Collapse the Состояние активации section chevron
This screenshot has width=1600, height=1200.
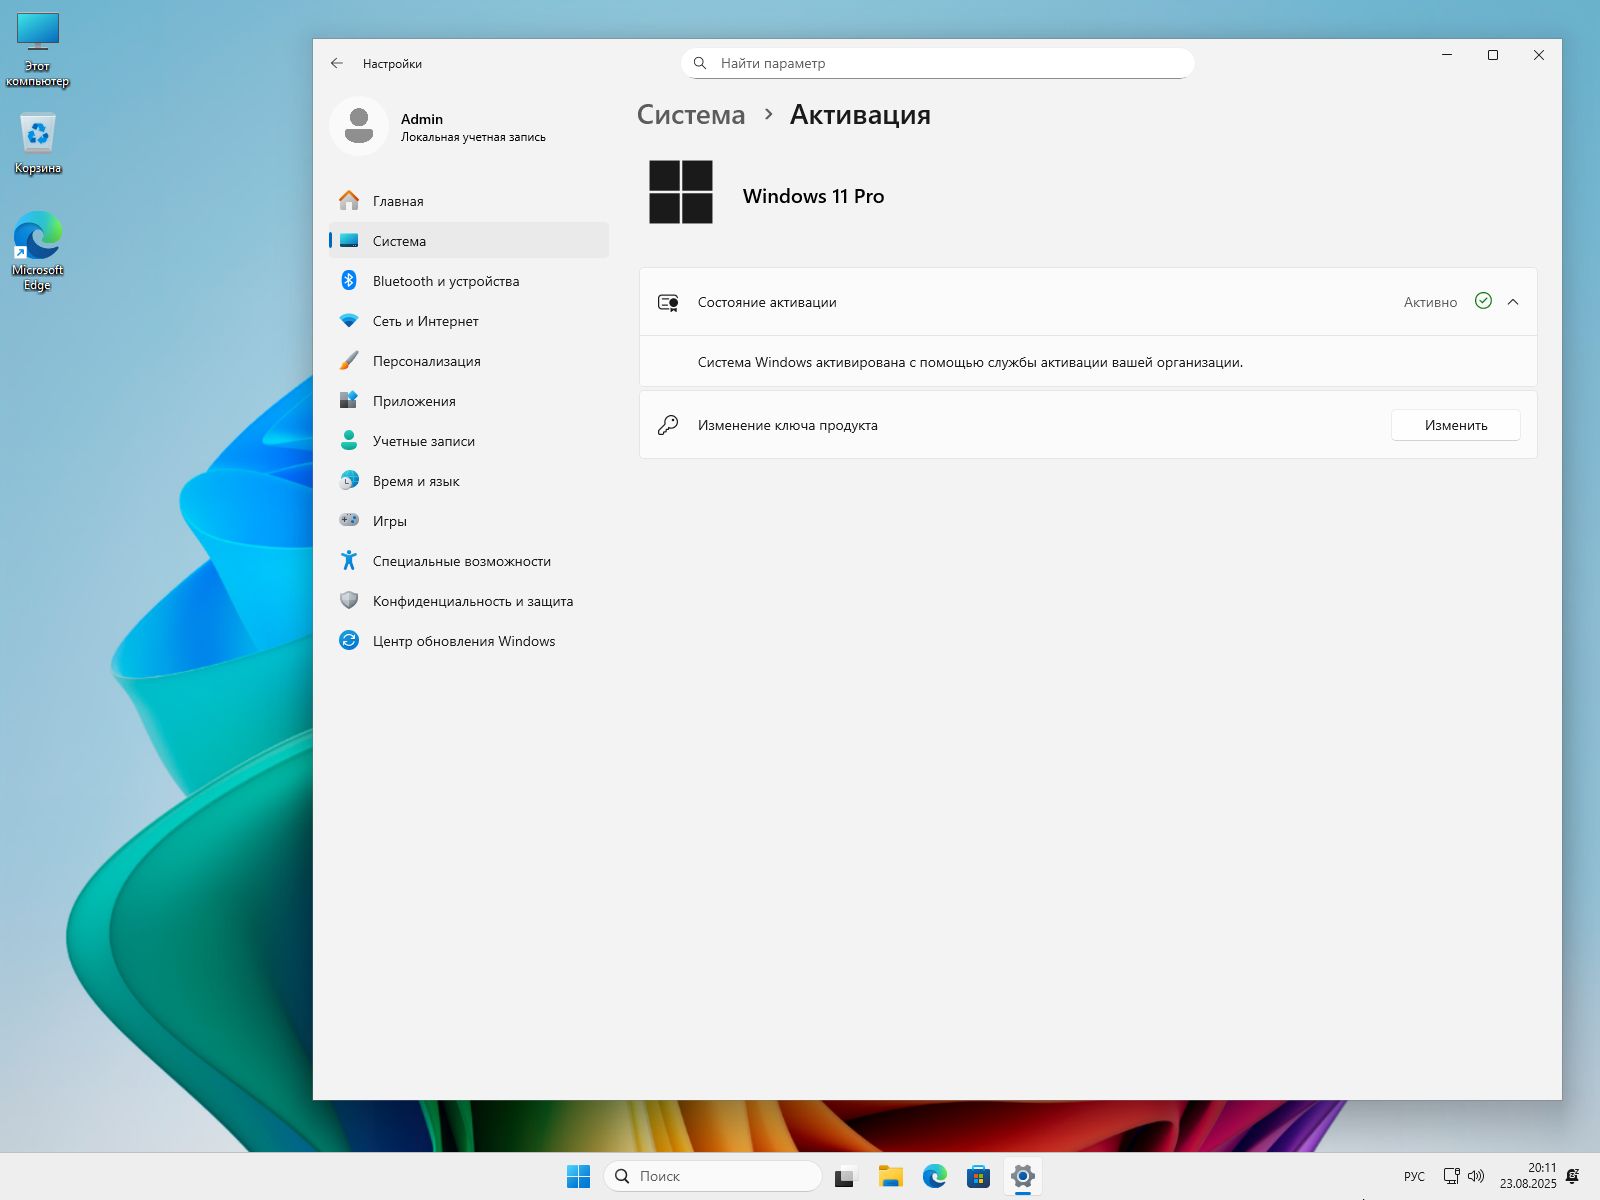pyautogui.click(x=1513, y=302)
